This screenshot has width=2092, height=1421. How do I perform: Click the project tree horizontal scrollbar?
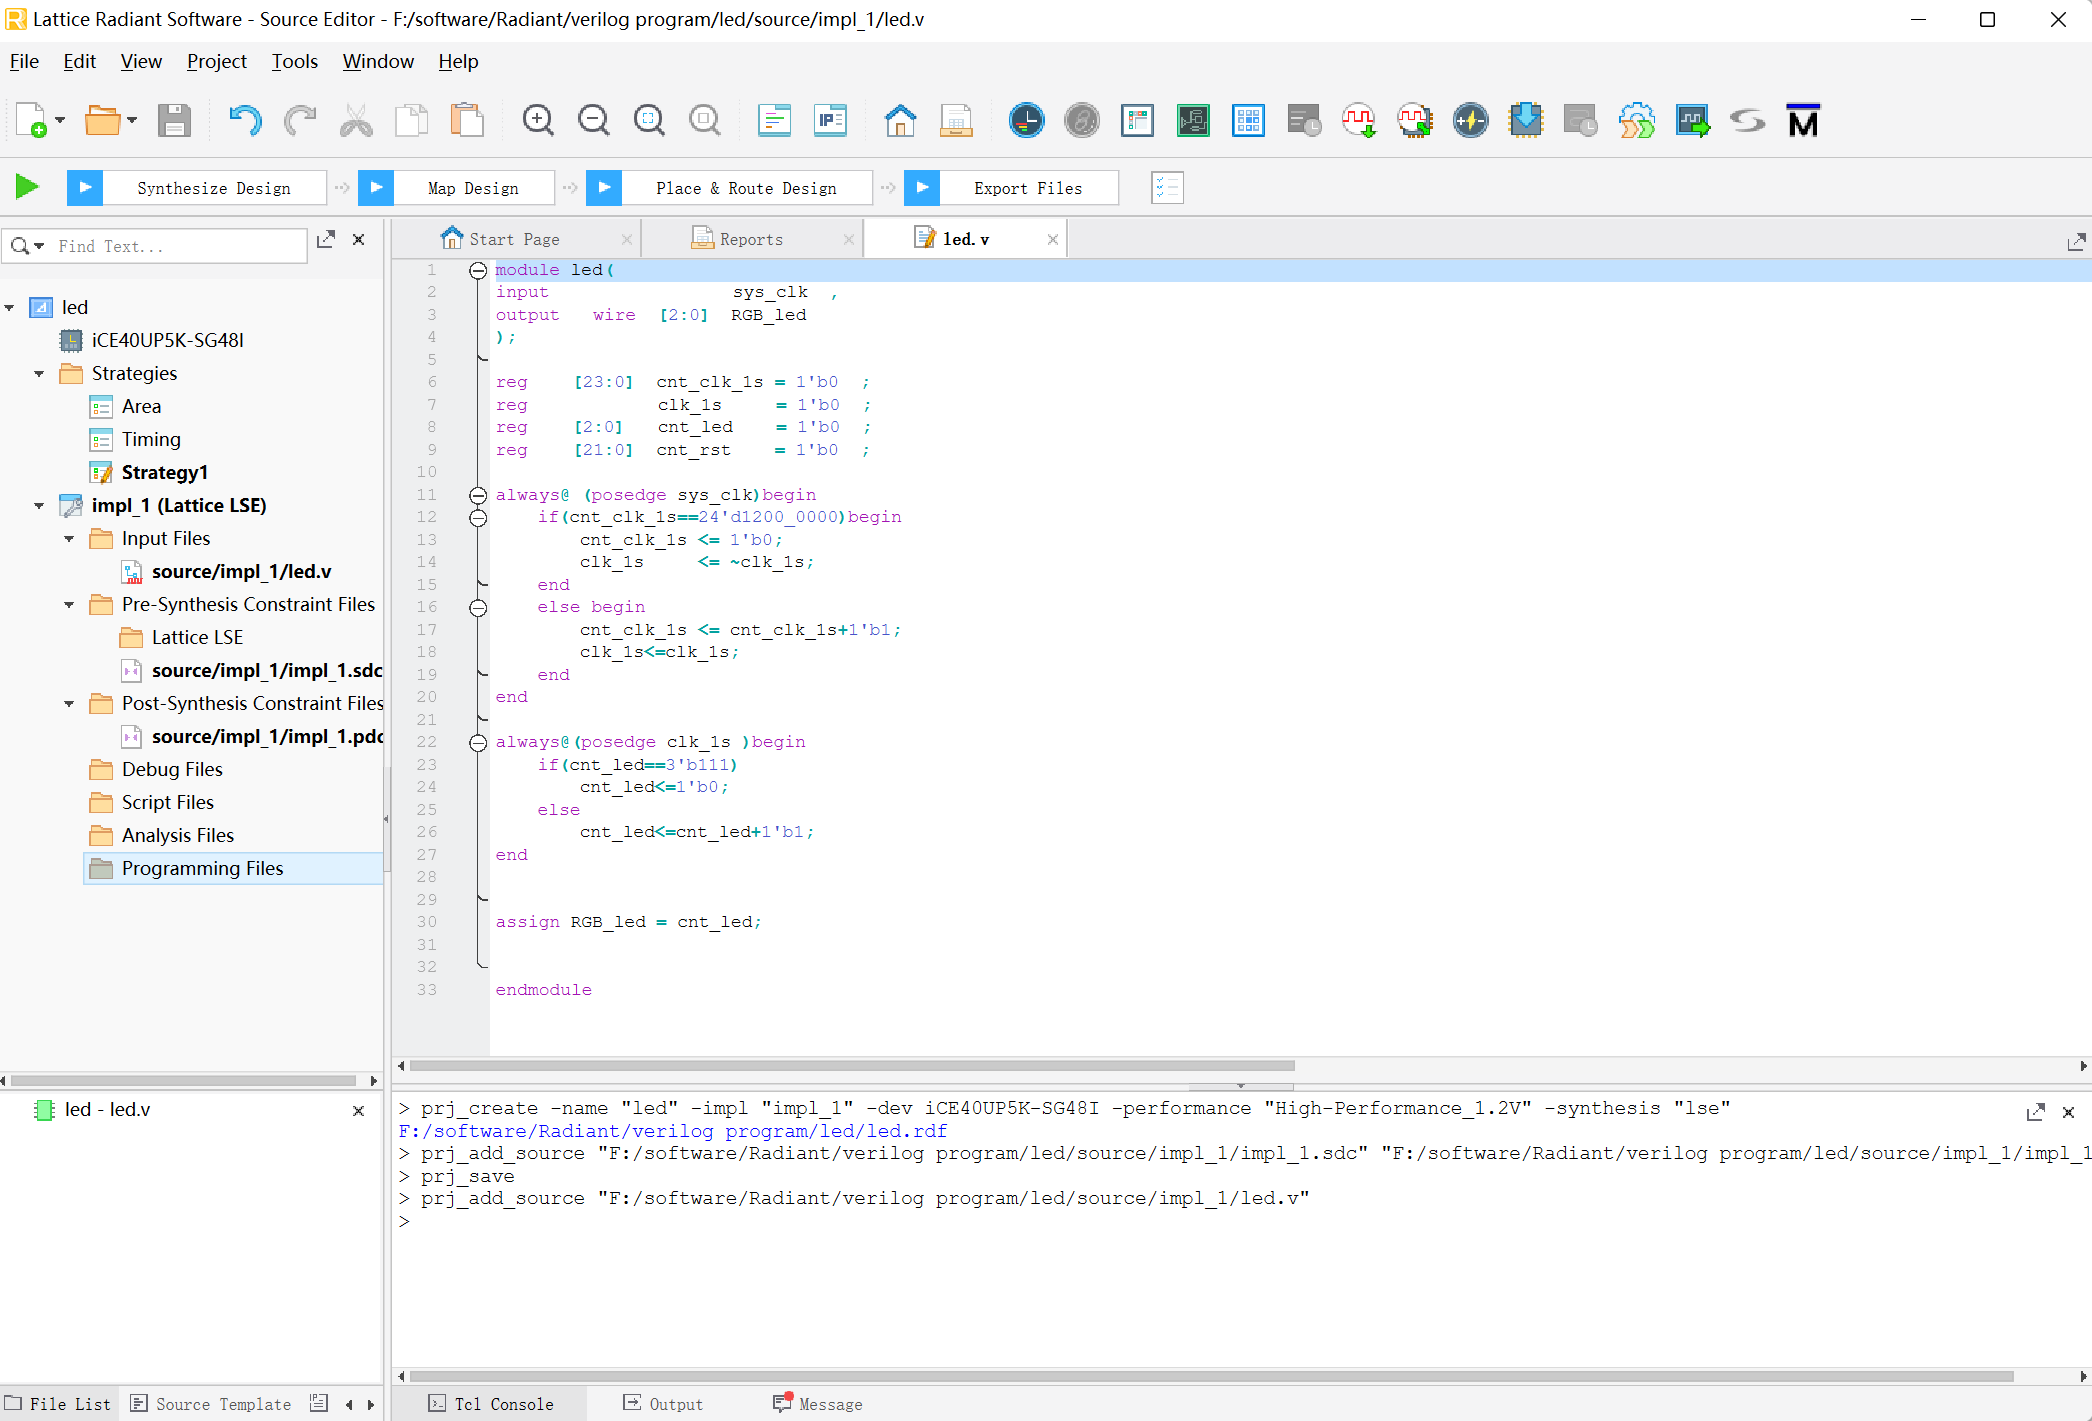(x=184, y=1081)
